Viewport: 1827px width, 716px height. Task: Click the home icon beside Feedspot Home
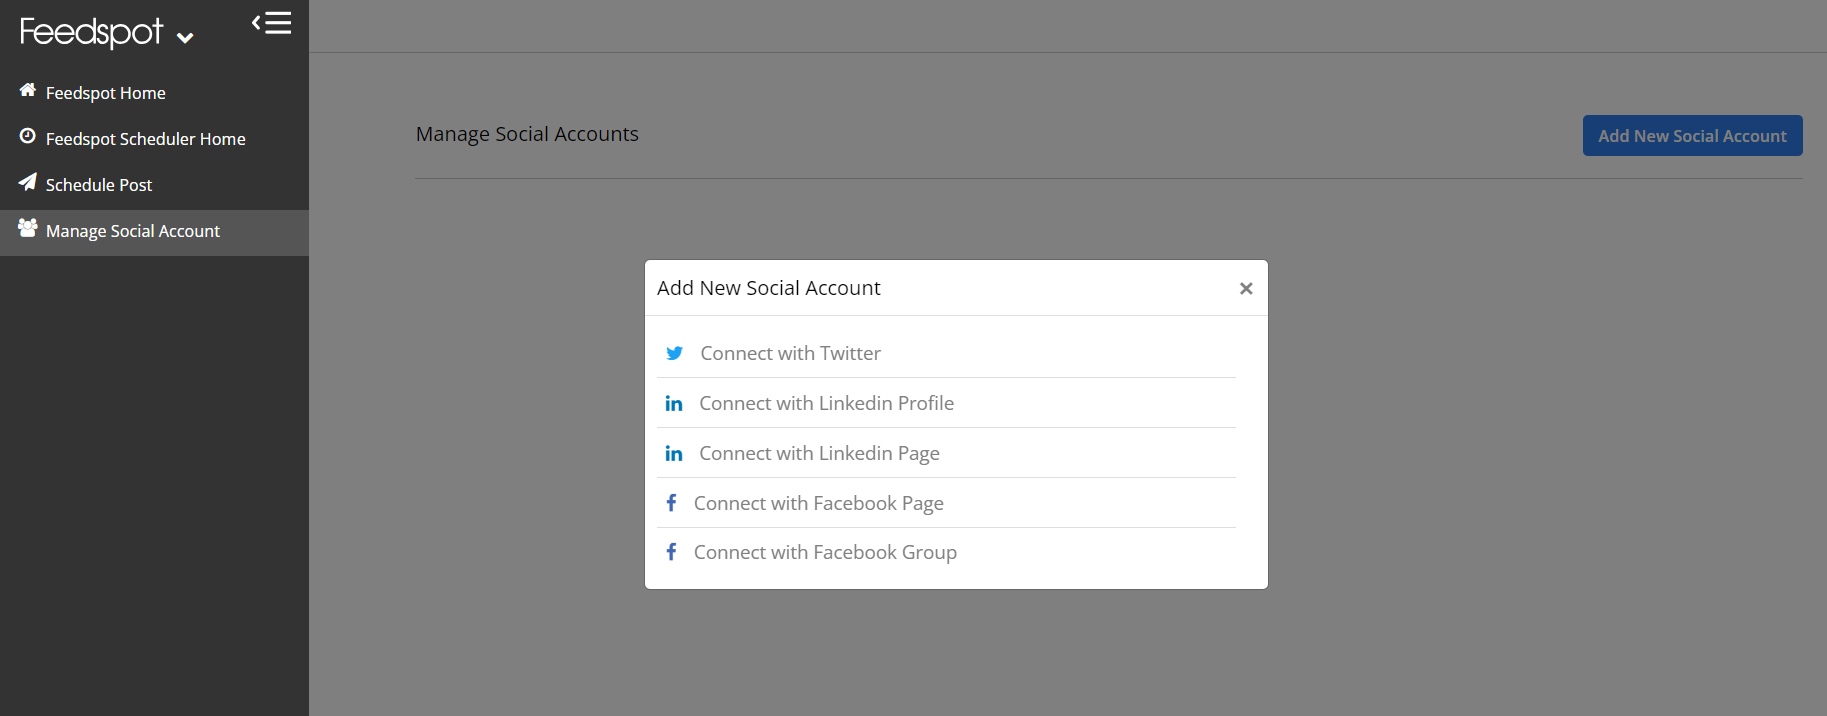point(27,90)
